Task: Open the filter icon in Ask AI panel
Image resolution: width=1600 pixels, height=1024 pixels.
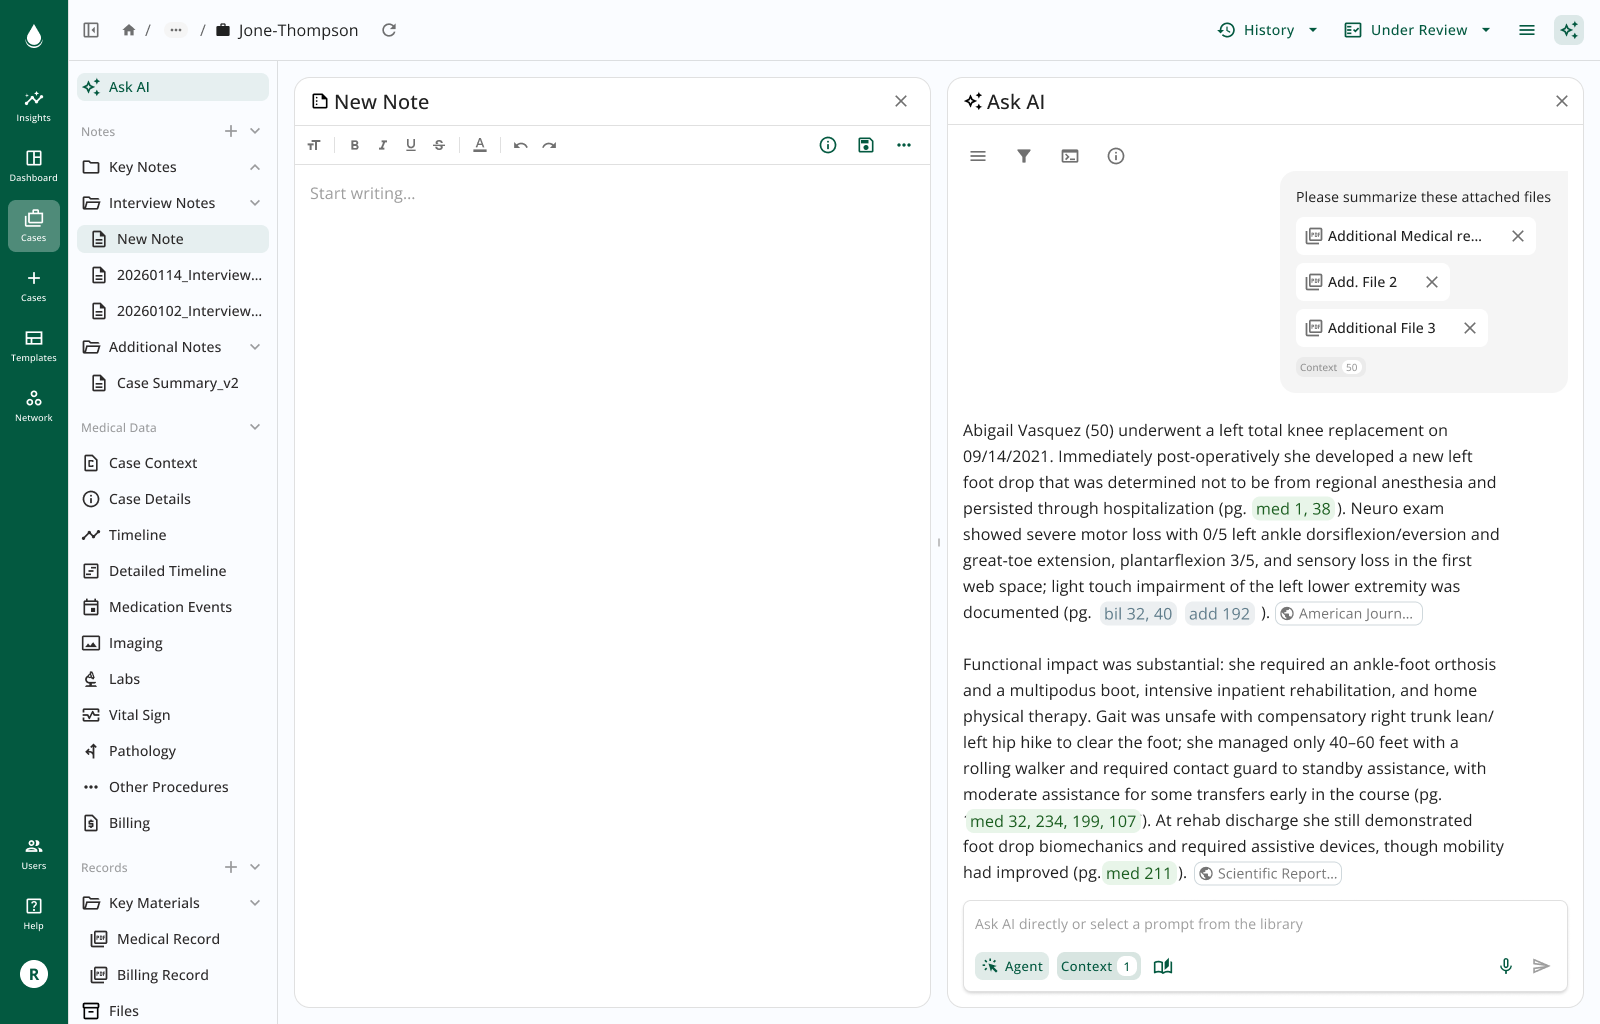Action: pos(1023,156)
